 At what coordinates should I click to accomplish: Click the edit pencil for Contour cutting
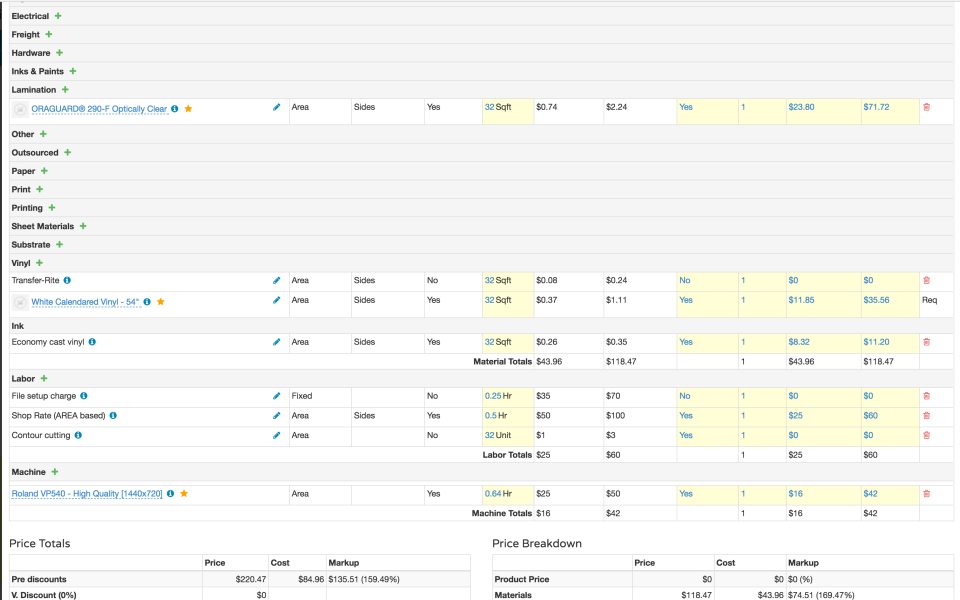point(277,434)
